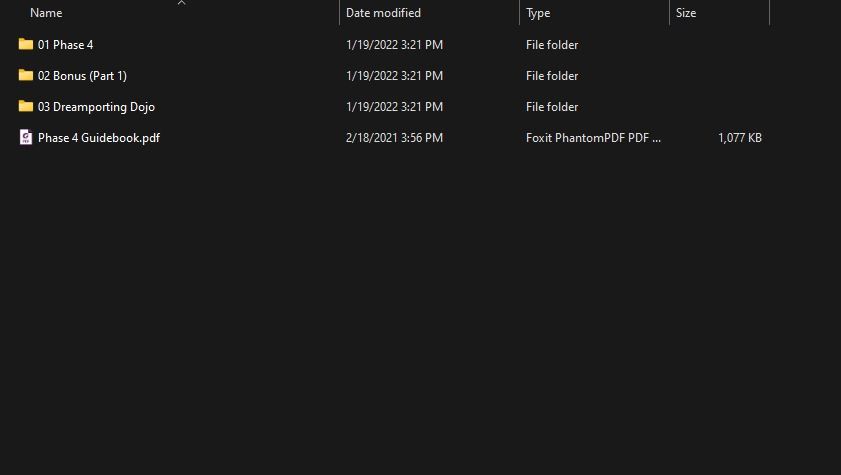This screenshot has height=475, width=841.
Task: Click the 03 Dreamporting Dojo folder icon
Action: click(26, 107)
